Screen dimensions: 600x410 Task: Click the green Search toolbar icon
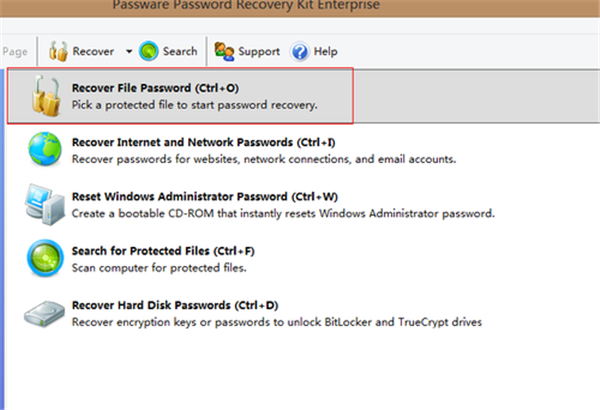coord(149,51)
